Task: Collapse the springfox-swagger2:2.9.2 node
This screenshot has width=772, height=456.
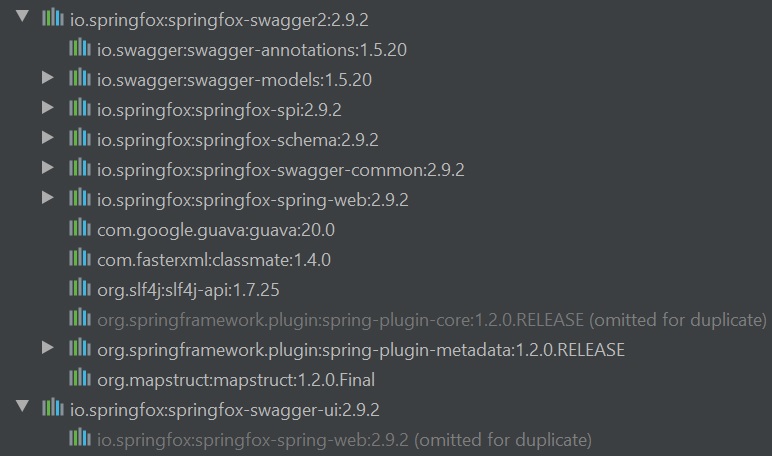Action: [22, 19]
